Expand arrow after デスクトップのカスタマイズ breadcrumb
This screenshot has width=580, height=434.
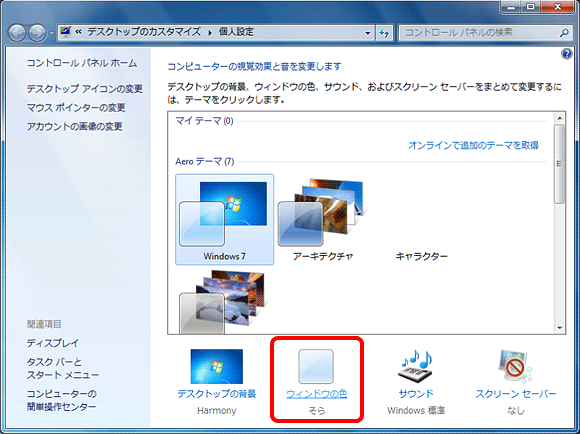[x=210, y=33]
